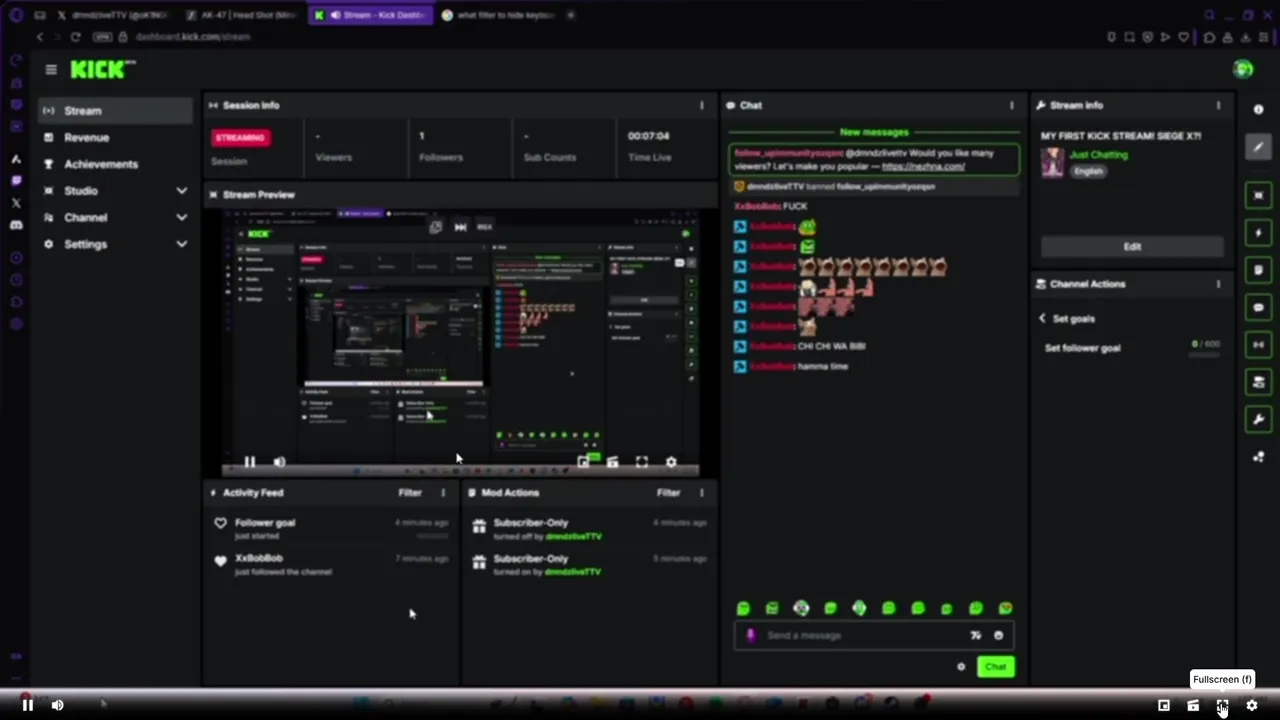
Task: Switch video player to theater mode
Action: click(1193, 705)
